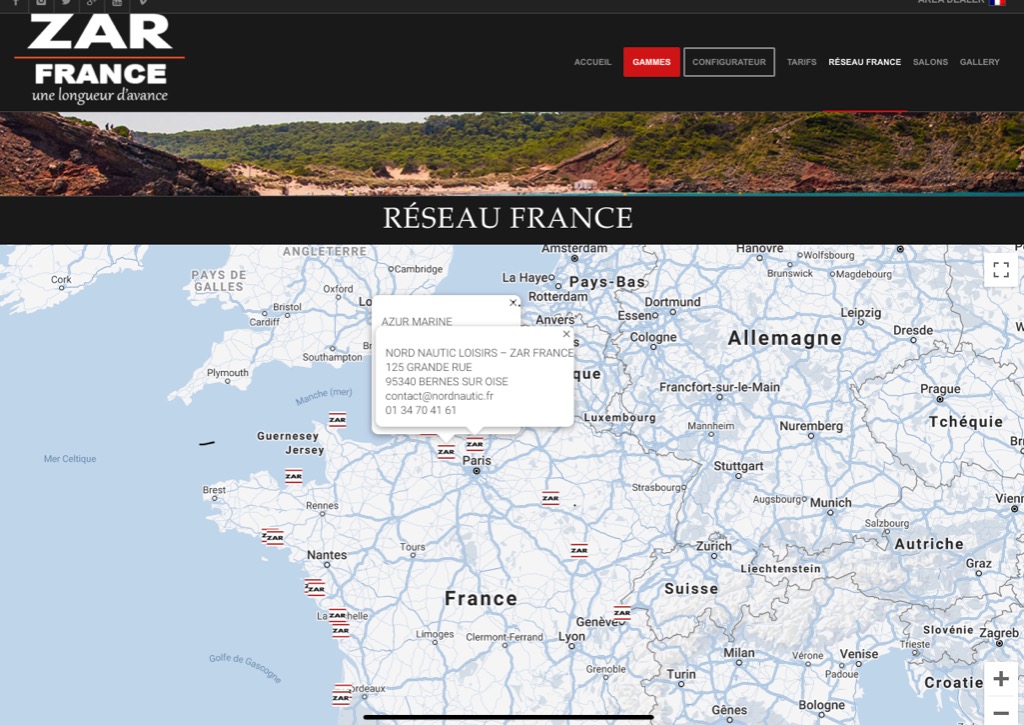The height and width of the screenshot is (725, 1024).
Task: Zoom in on the map
Action: click(1000, 679)
